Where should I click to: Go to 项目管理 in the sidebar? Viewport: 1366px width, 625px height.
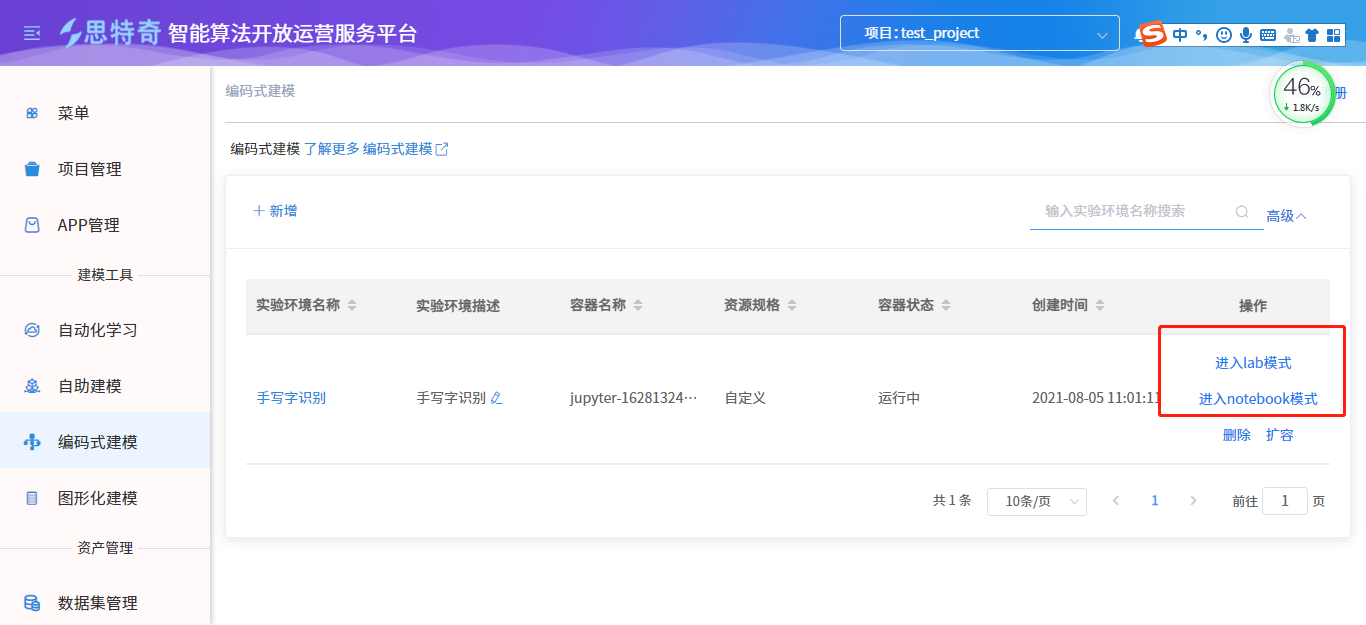pyautogui.click(x=105, y=169)
